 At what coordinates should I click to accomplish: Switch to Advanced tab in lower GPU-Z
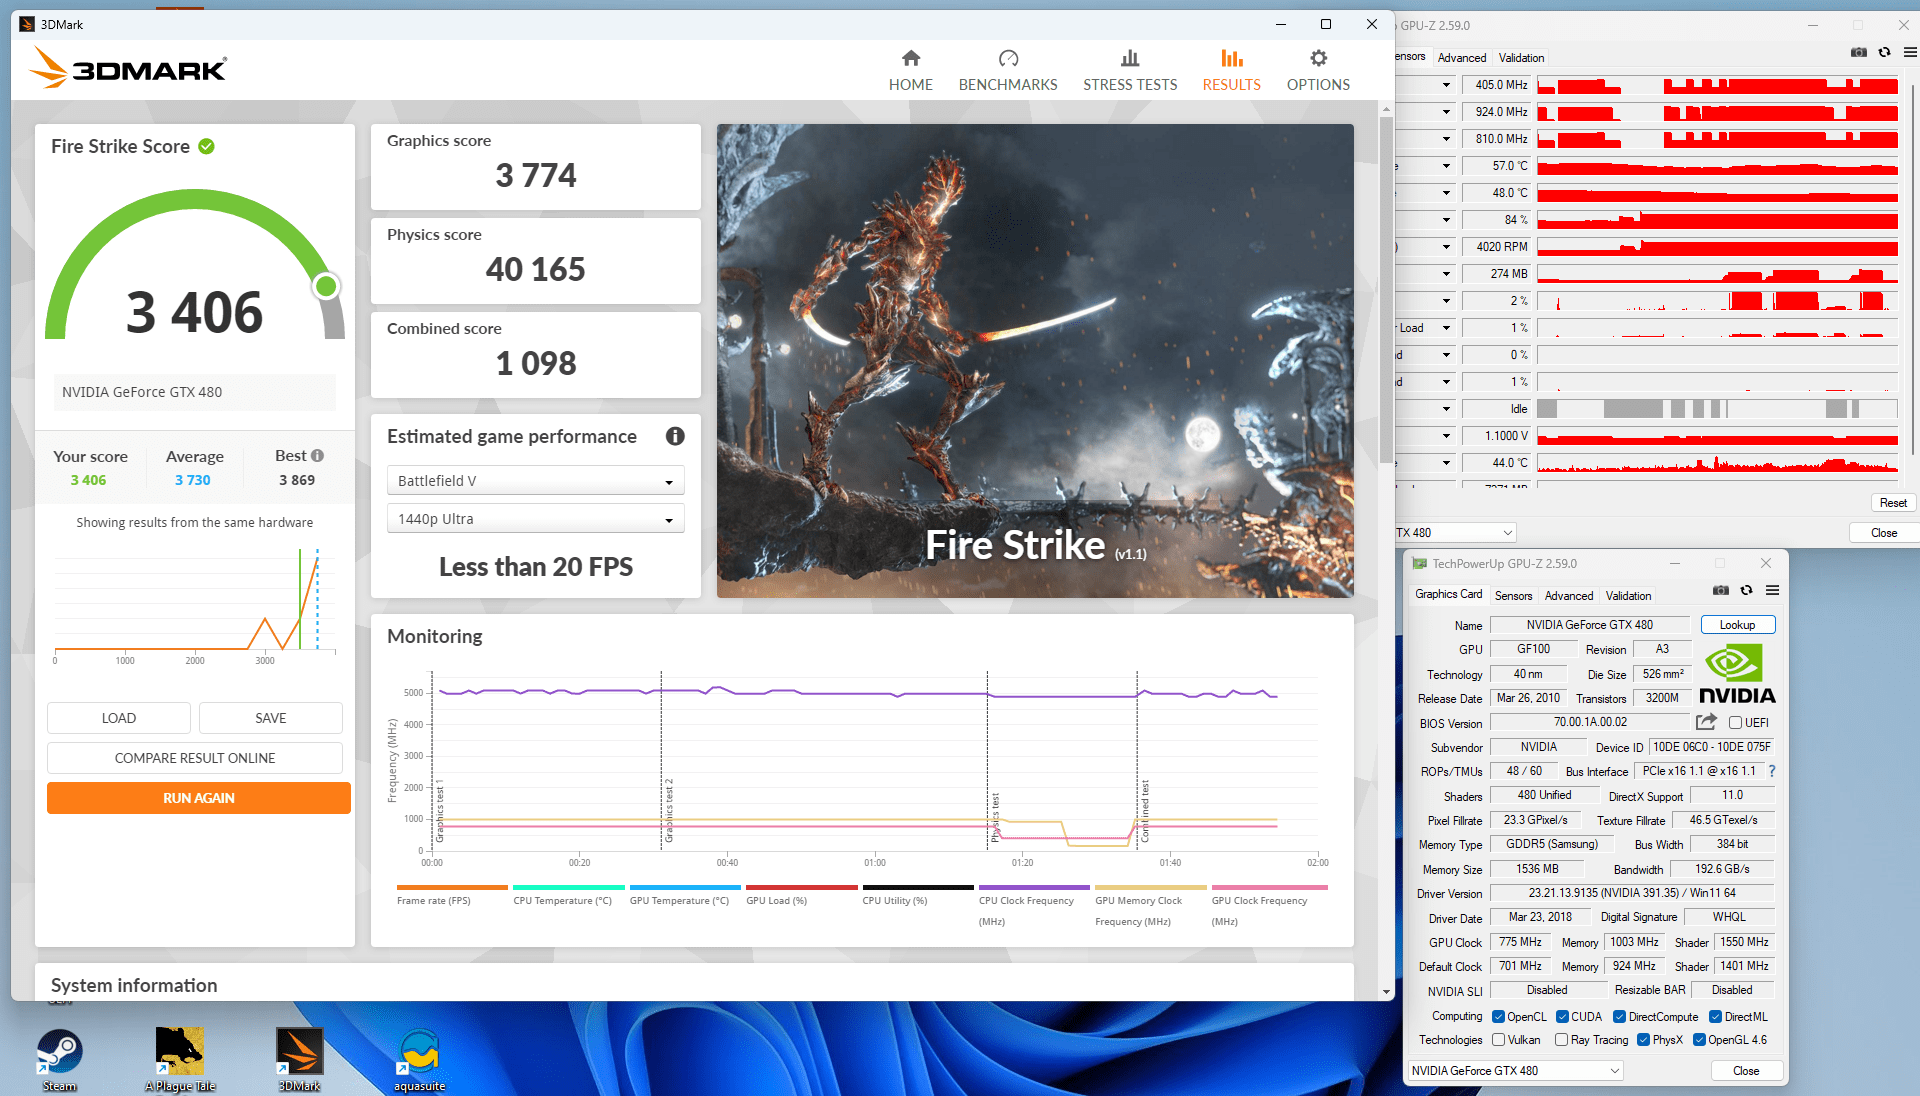click(x=1568, y=596)
